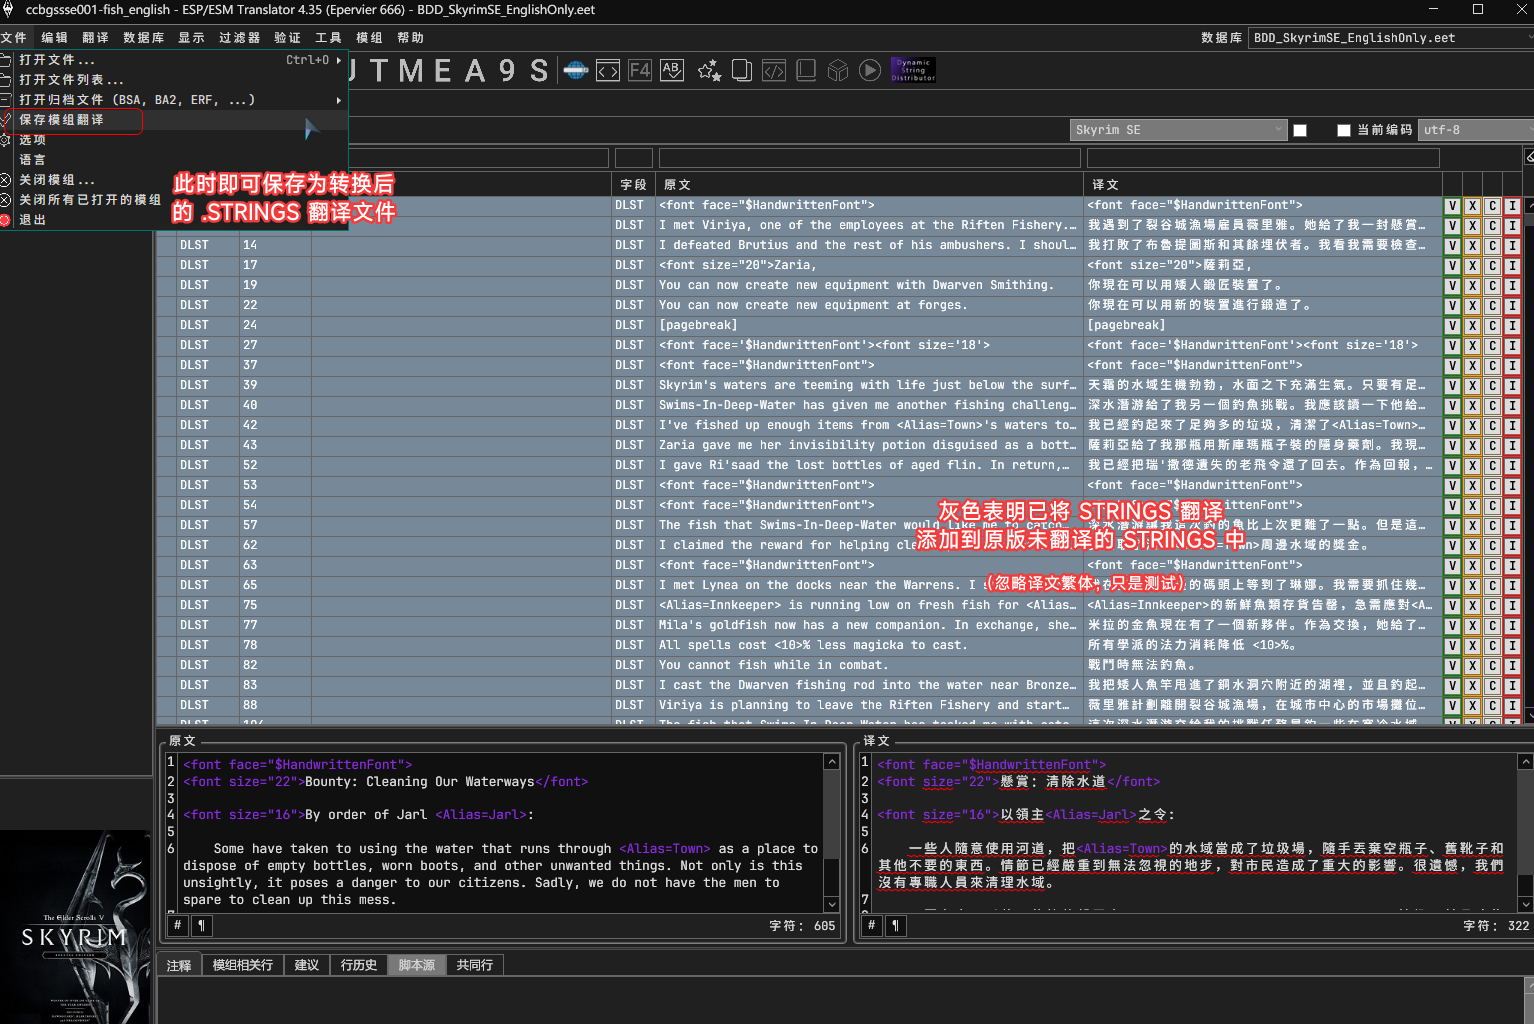
Task: Choose 语言 from the file menu
Action: 174,160
